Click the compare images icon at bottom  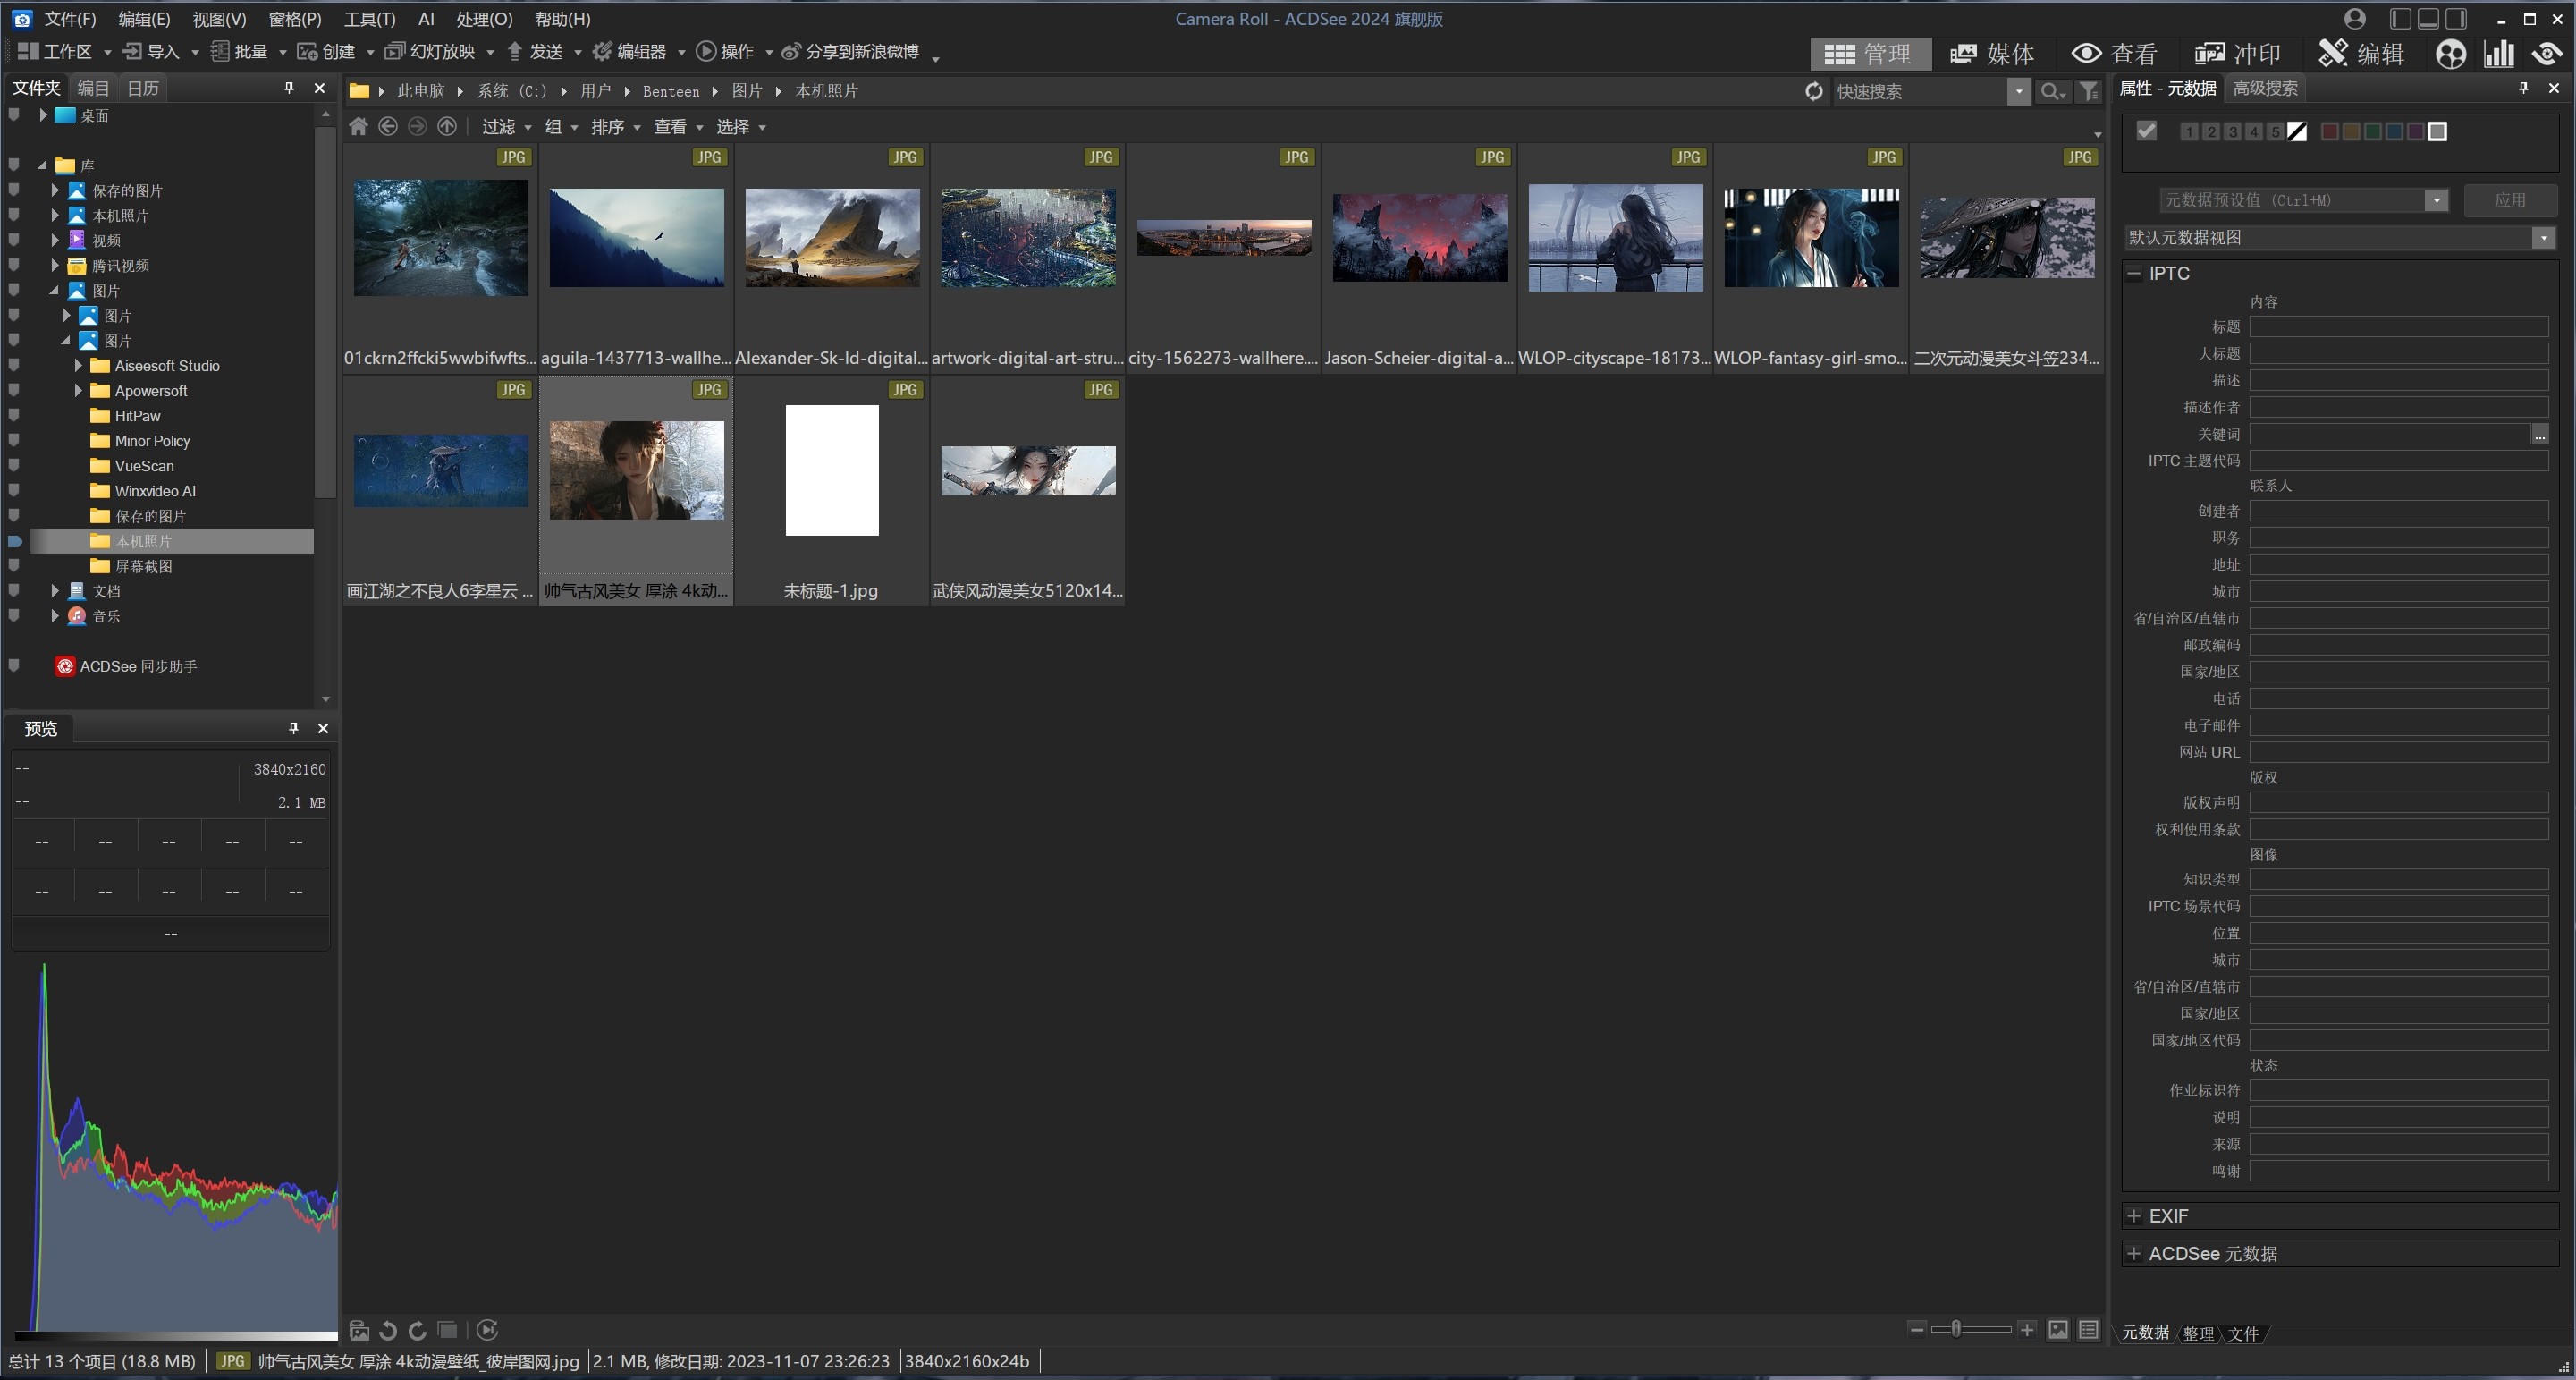[447, 1330]
